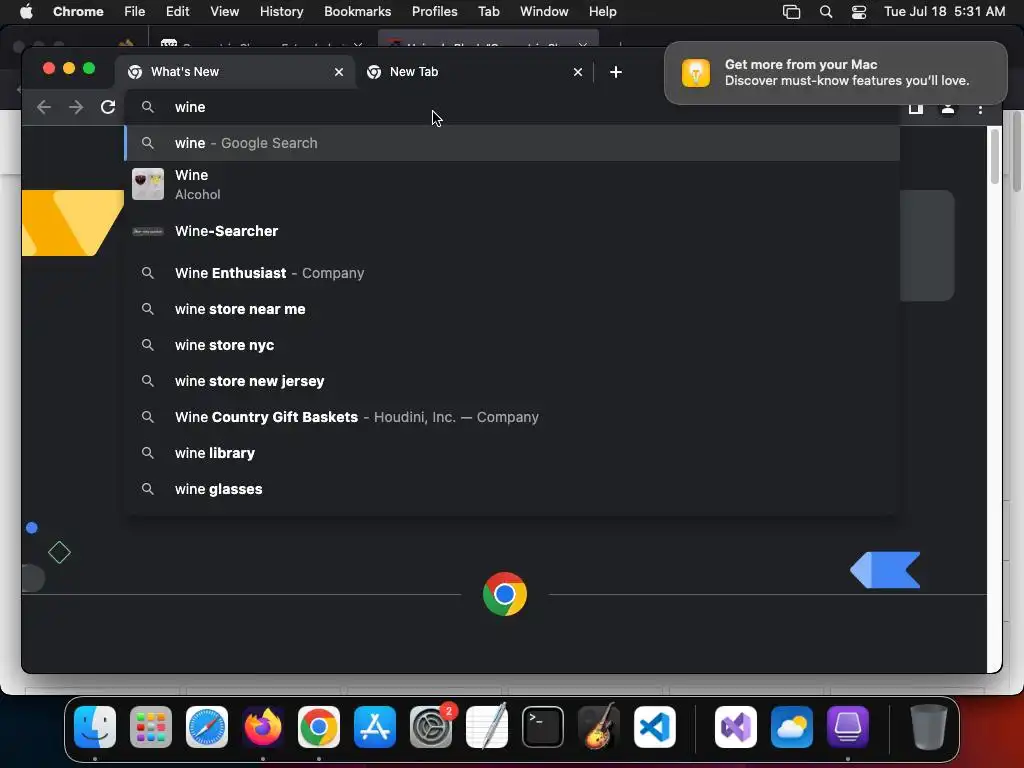Screen dimensions: 1024x768
Task: Pick 'wine store near me' suggestion
Action: [x=512, y=309]
